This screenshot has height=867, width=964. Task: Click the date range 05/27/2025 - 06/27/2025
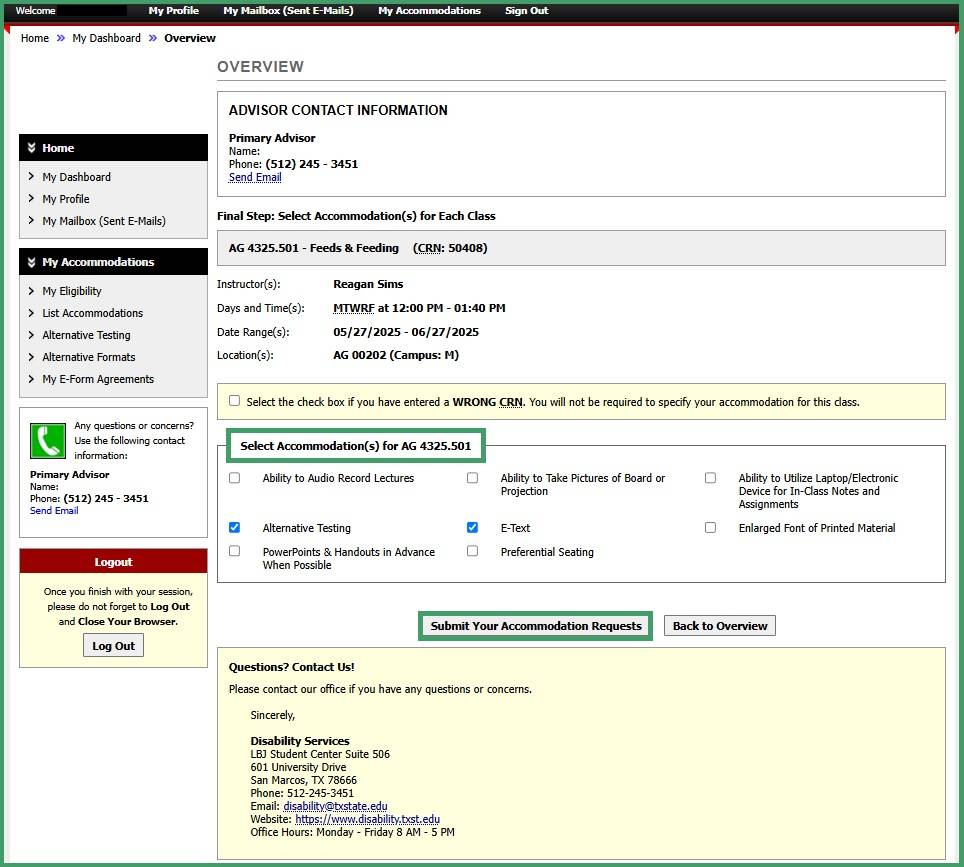406,332
